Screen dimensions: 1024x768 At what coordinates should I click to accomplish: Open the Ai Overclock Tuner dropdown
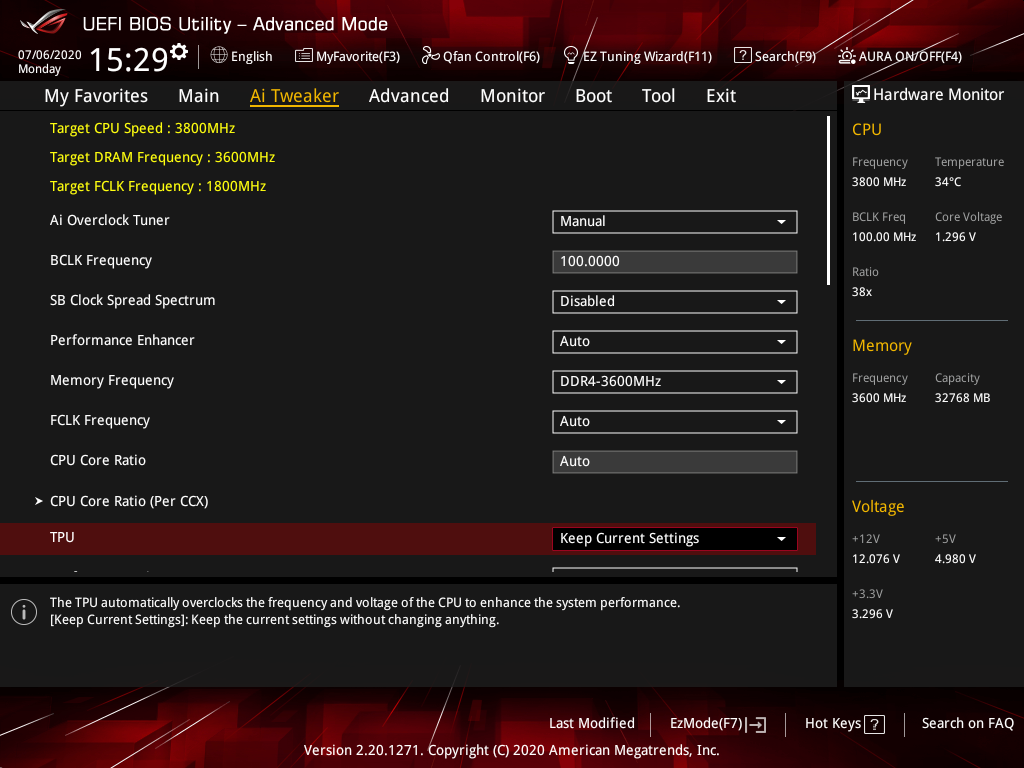(675, 221)
